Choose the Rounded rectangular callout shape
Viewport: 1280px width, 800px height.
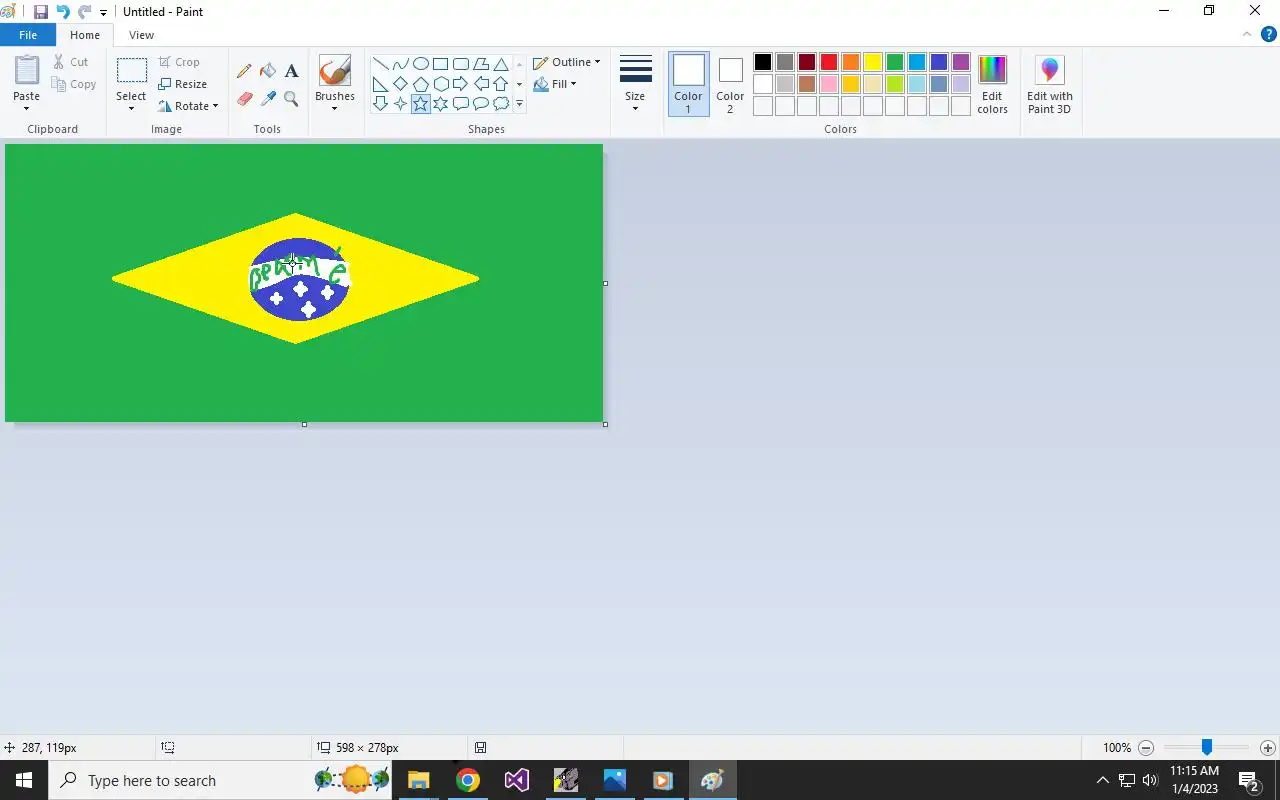pyautogui.click(x=461, y=104)
